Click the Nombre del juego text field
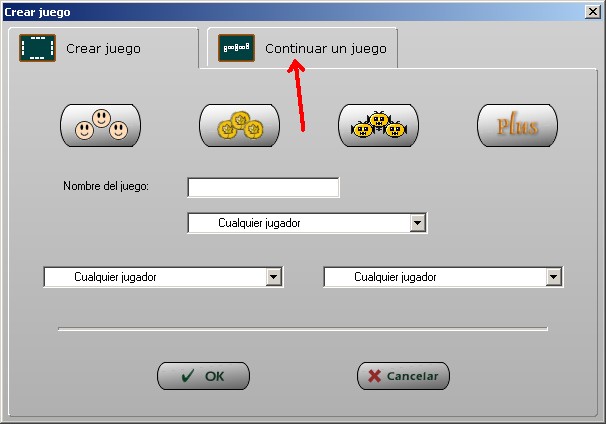This screenshot has width=606, height=424. [x=264, y=187]
